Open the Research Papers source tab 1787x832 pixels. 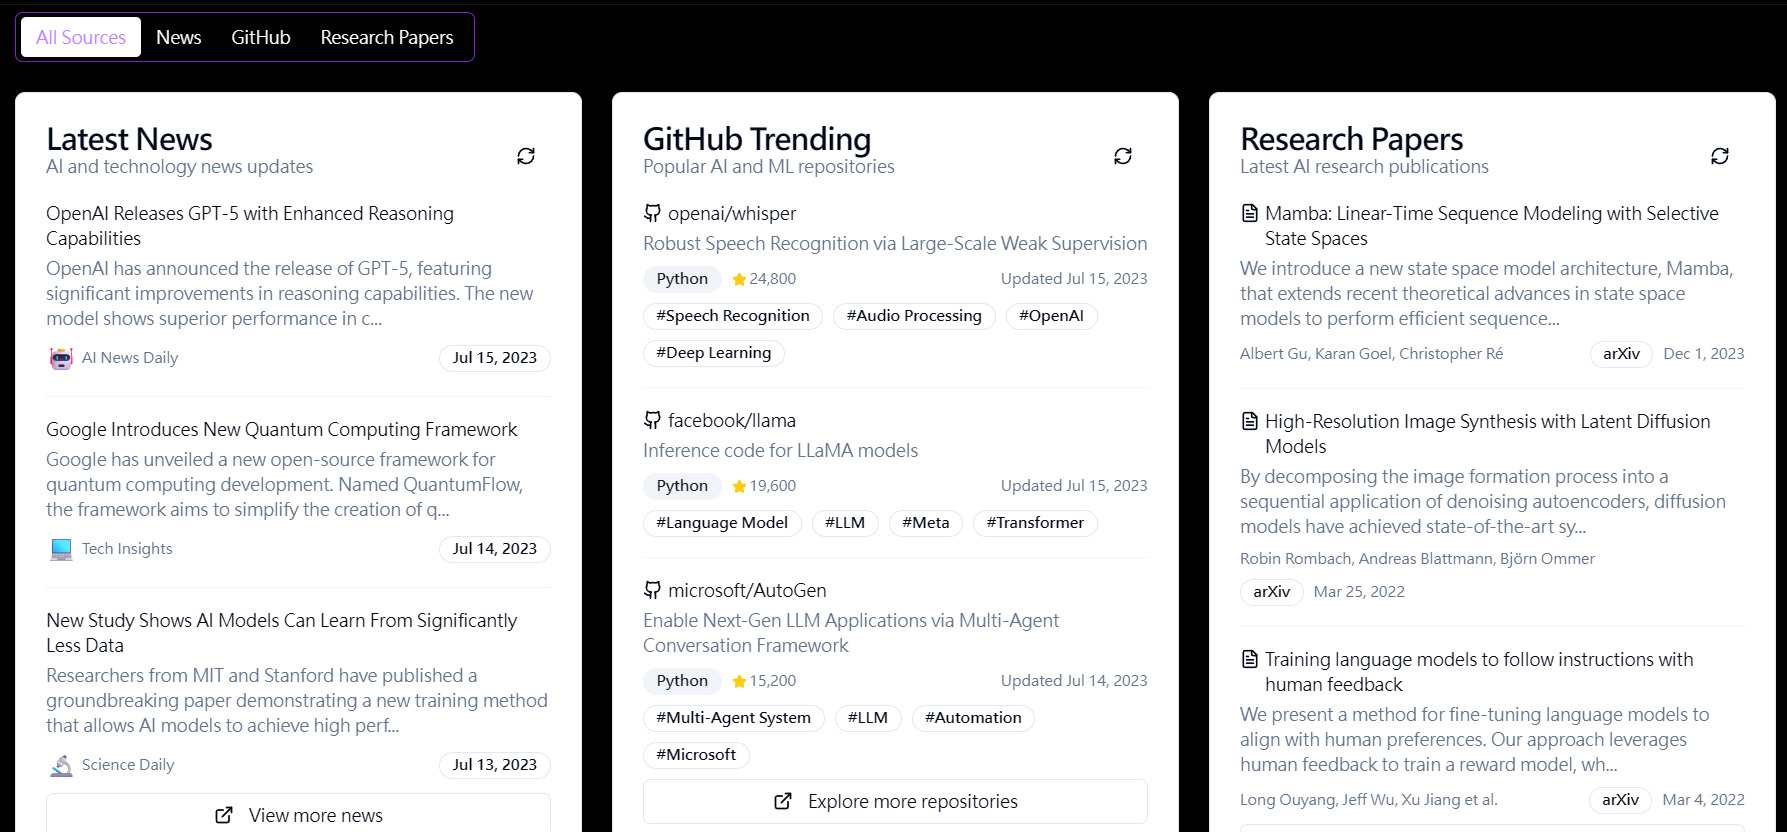pos(386,37)
